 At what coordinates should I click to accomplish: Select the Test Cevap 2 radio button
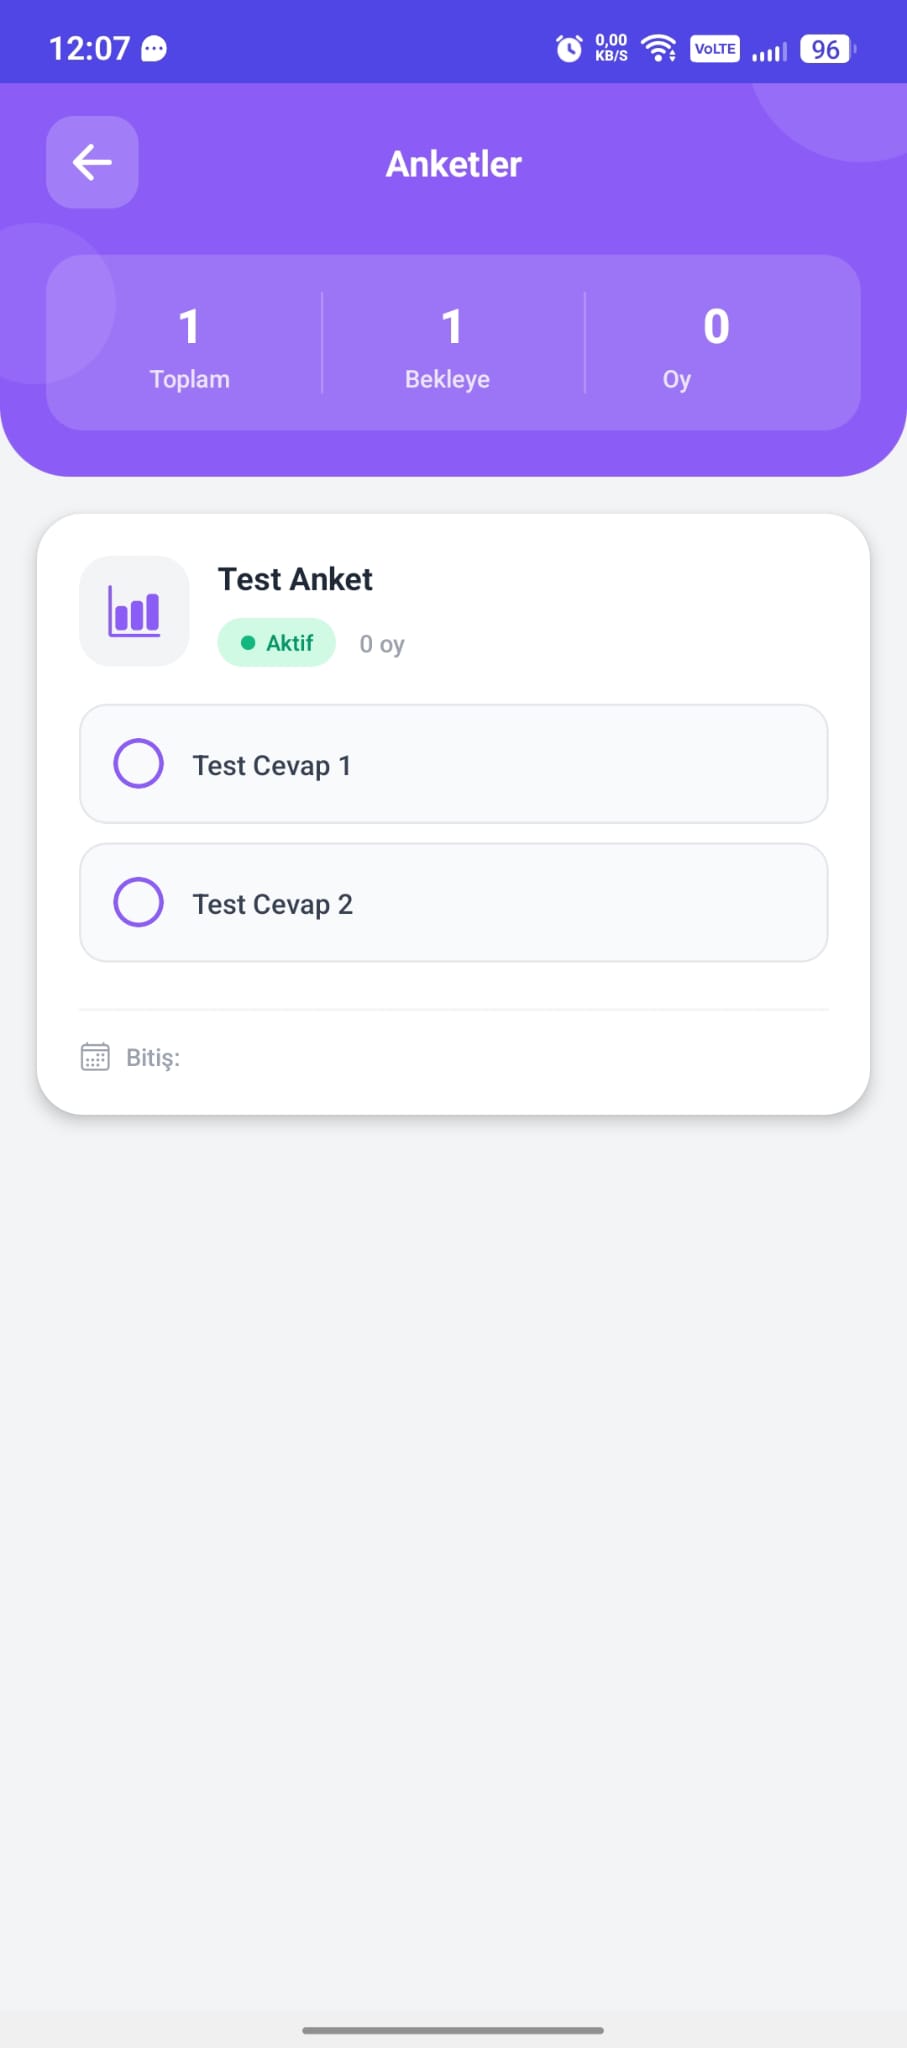(138, 903)
